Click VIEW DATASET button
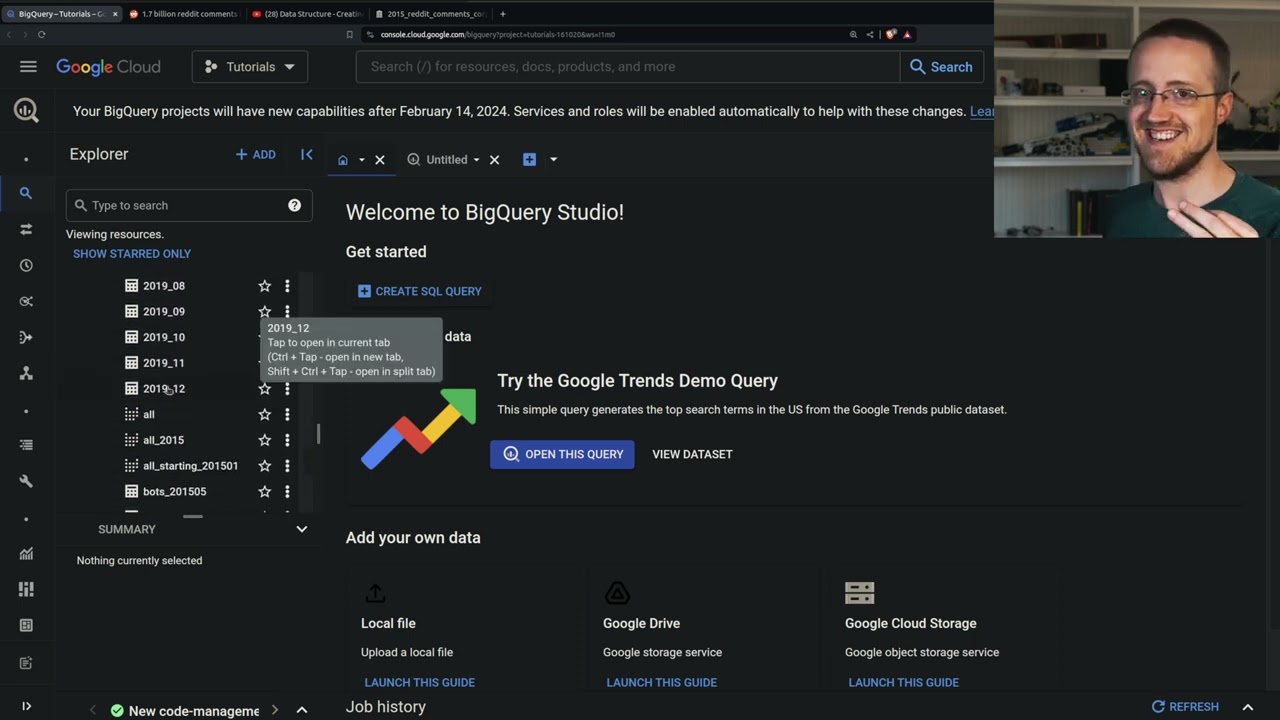The image size is (1280, 720). (692, 454)
